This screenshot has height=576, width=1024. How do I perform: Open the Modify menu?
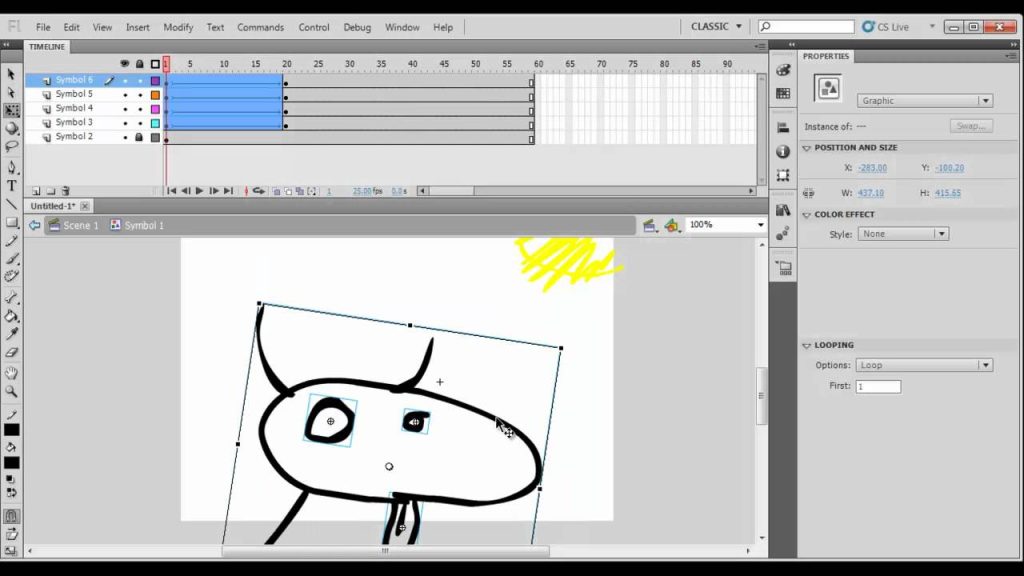(178, 27)
